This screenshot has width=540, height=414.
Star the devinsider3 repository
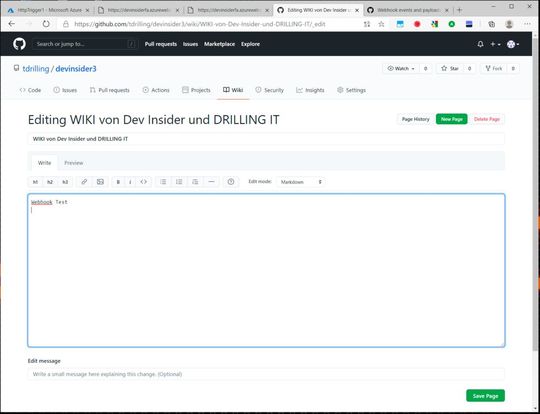450,69
